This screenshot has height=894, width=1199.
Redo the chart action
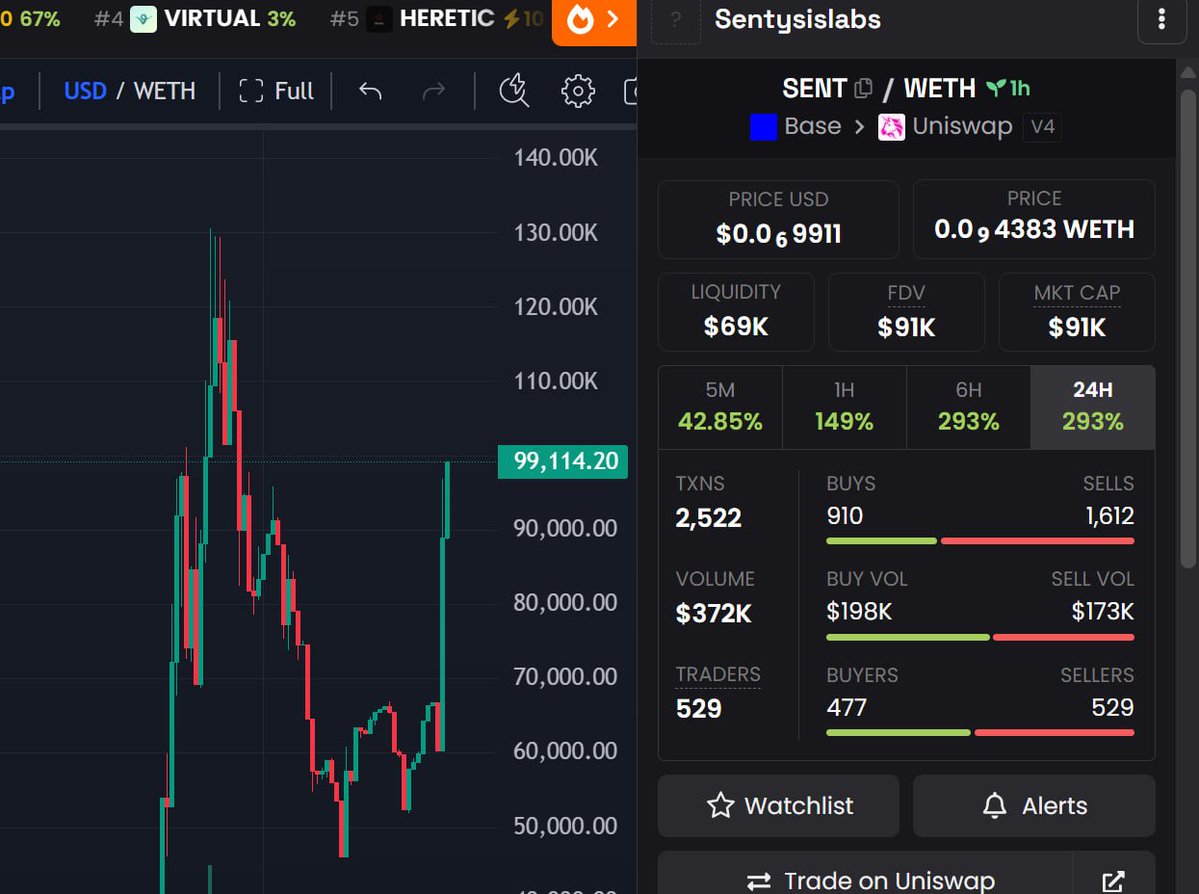434,91
